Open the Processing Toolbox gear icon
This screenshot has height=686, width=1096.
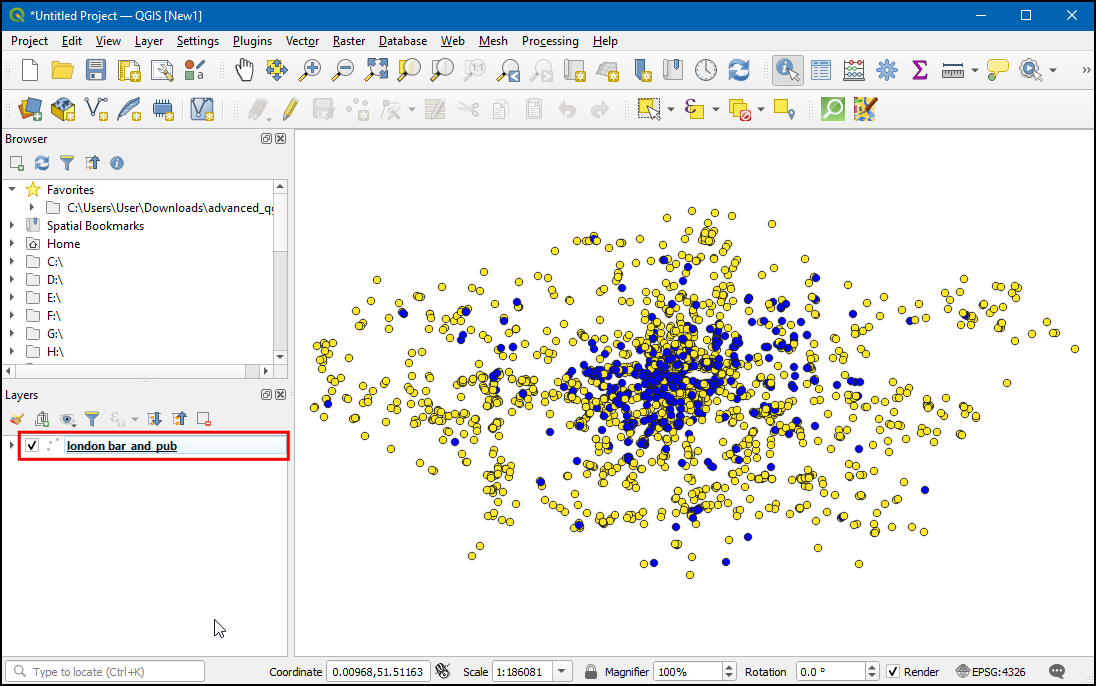(x=887, y=70)
